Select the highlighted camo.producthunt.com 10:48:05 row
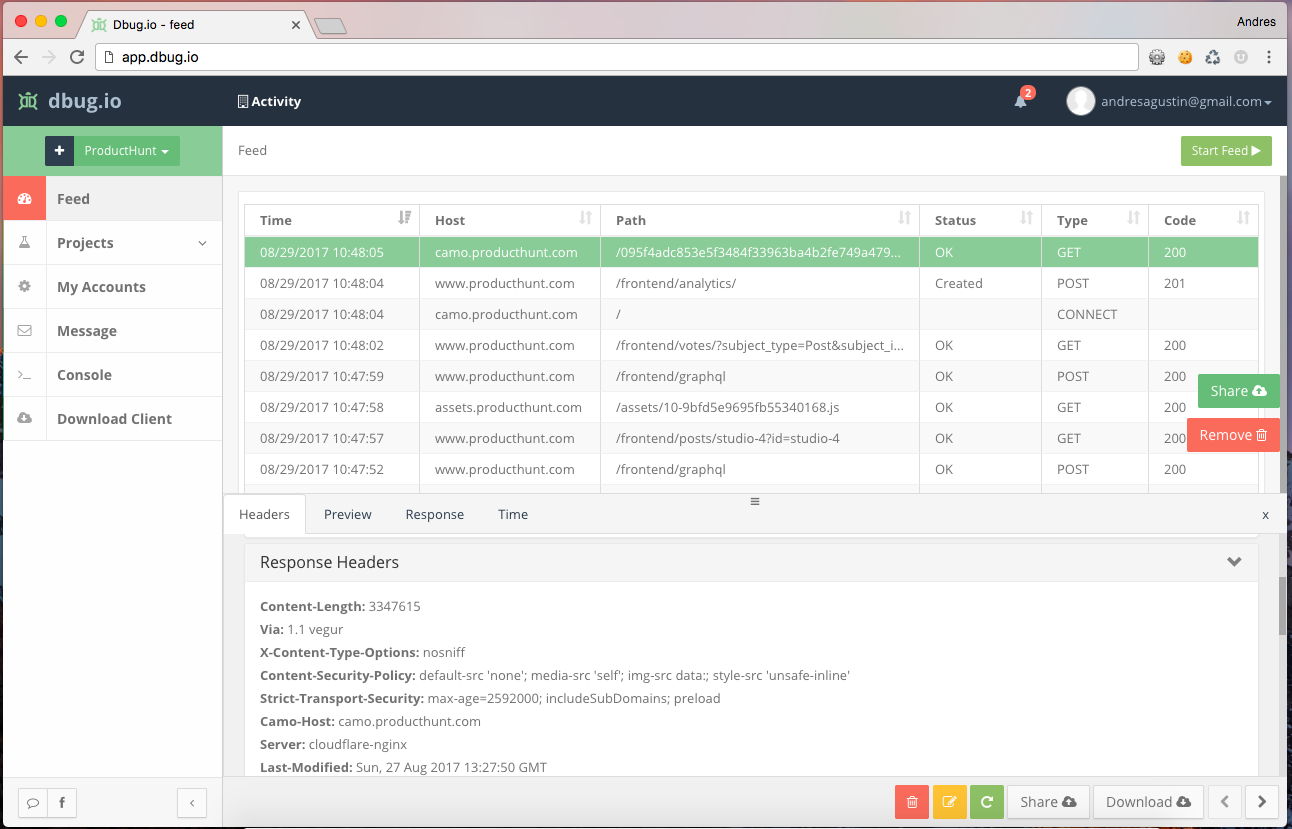1292x829 pixels. point(751,252)
